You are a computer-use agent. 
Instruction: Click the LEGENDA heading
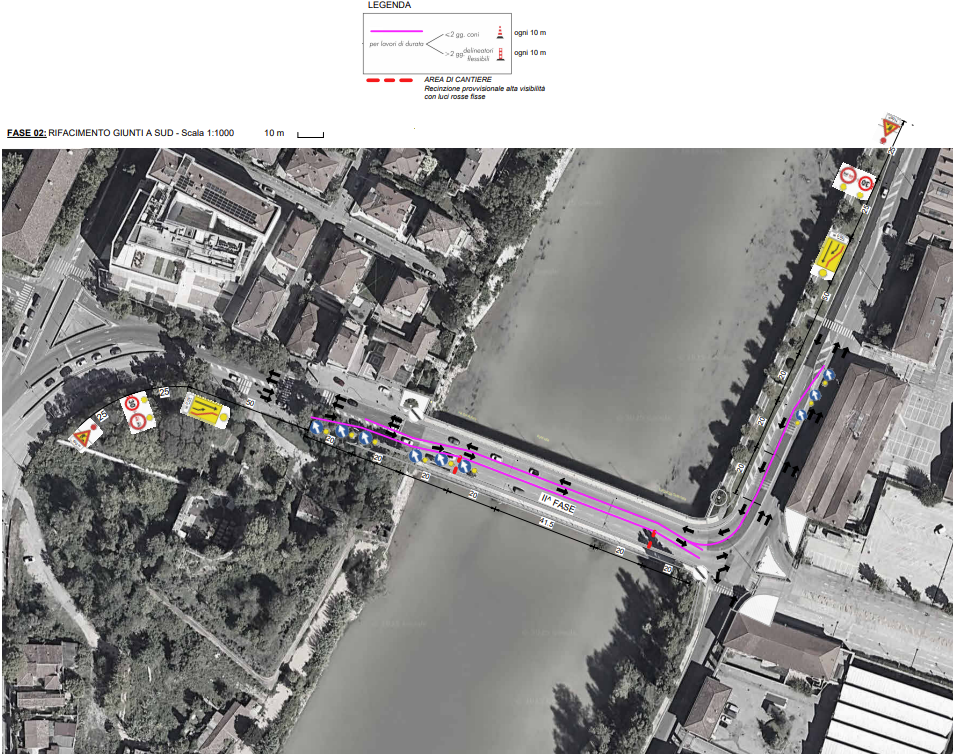point(389,5)
